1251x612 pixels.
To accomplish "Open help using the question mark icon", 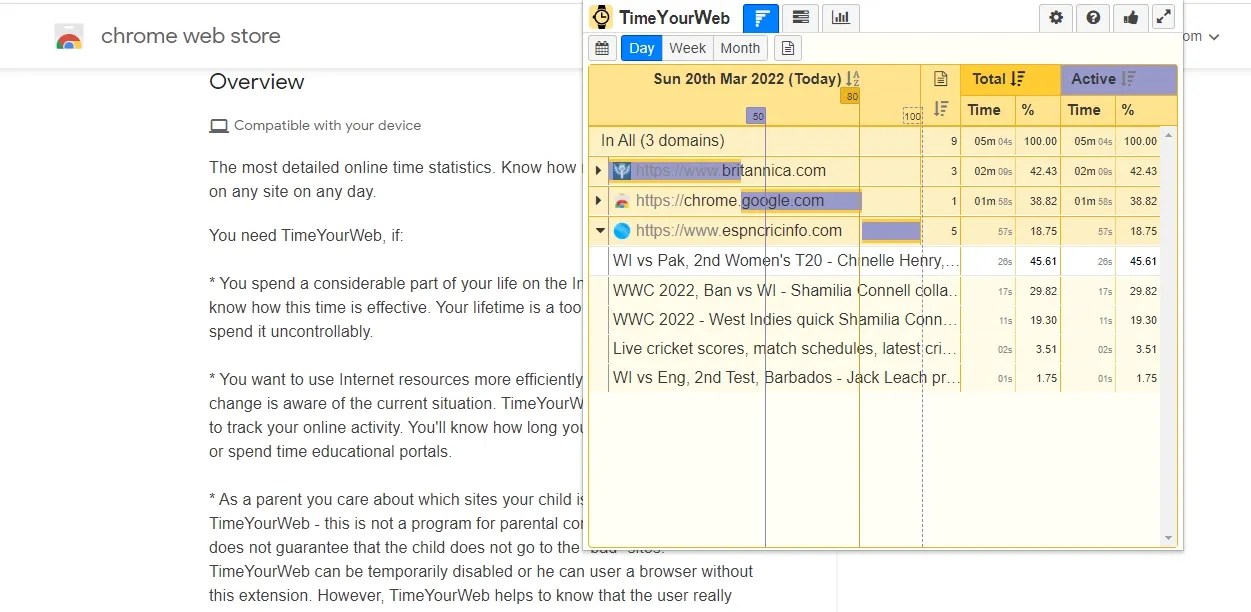I will coord(1093,17).
